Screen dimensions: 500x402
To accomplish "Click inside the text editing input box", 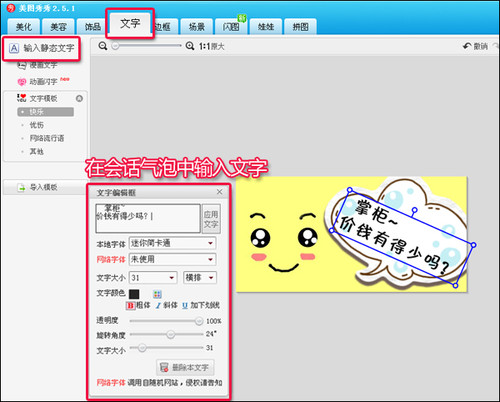I will [x=148, y=219].
